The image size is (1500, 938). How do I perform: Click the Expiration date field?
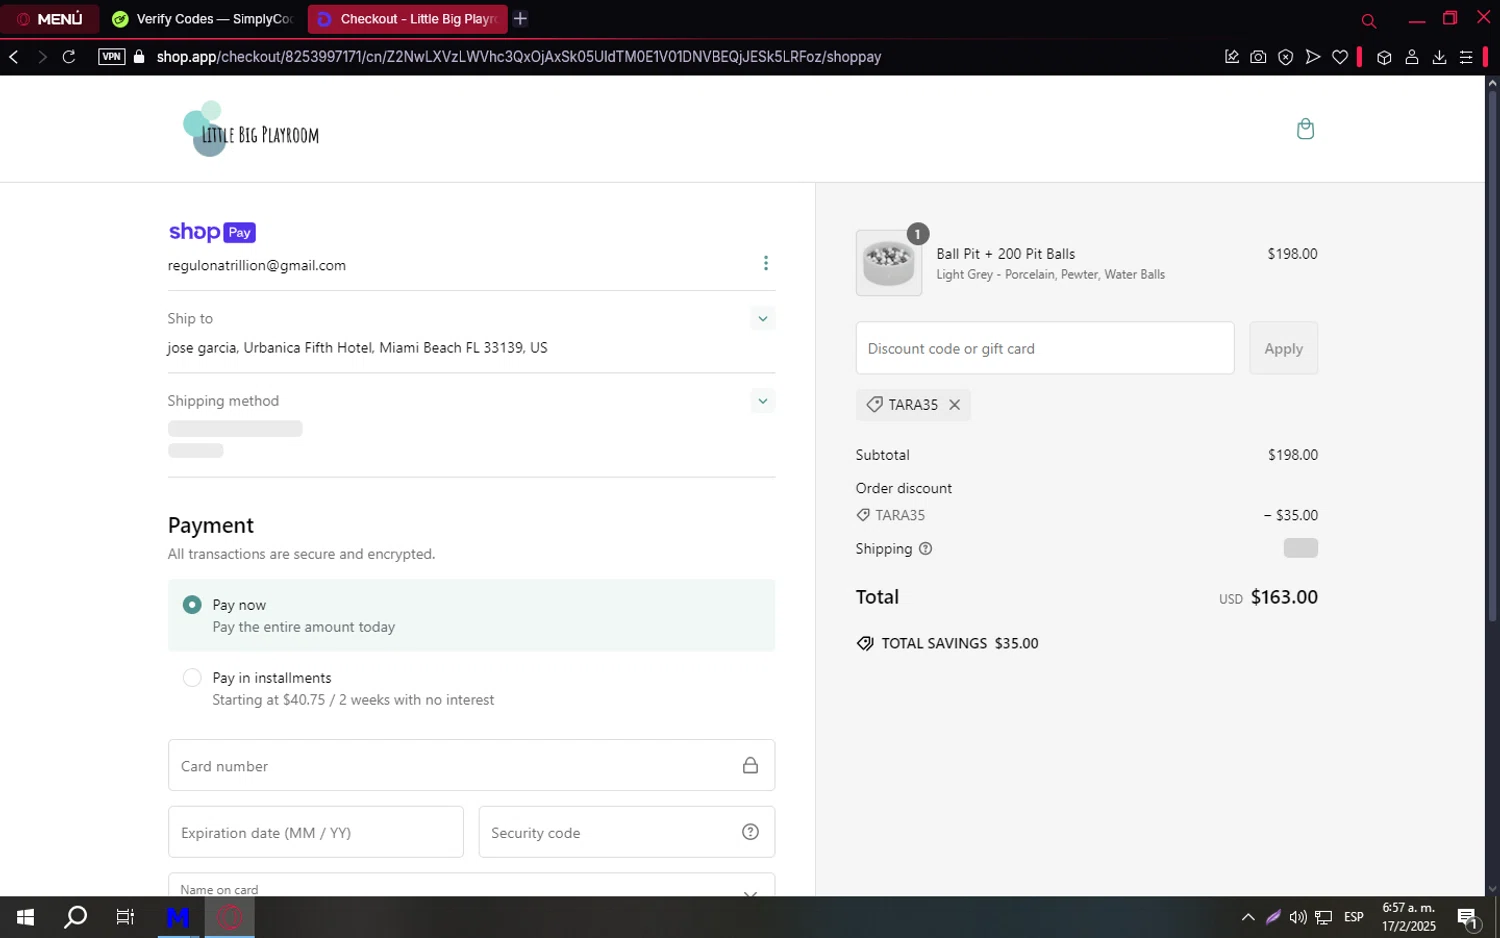click(x=316, y=832)
